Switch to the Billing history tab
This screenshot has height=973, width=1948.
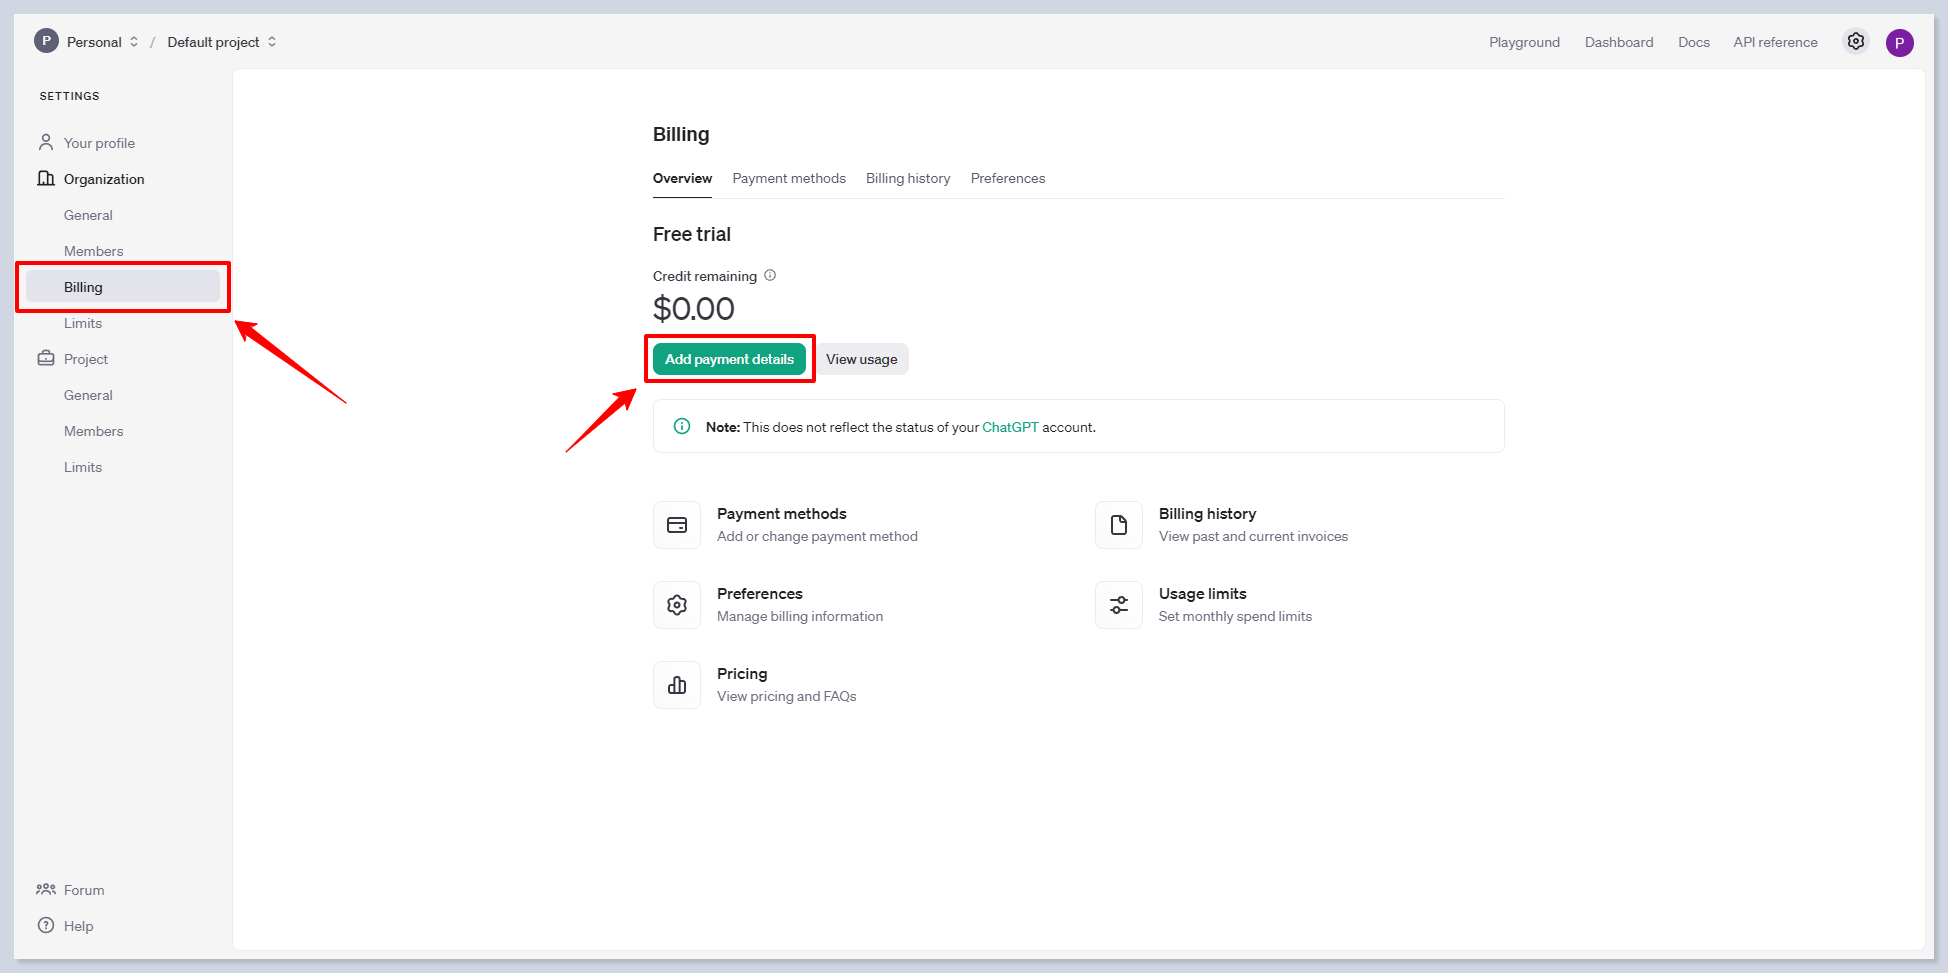click(907, 178)
